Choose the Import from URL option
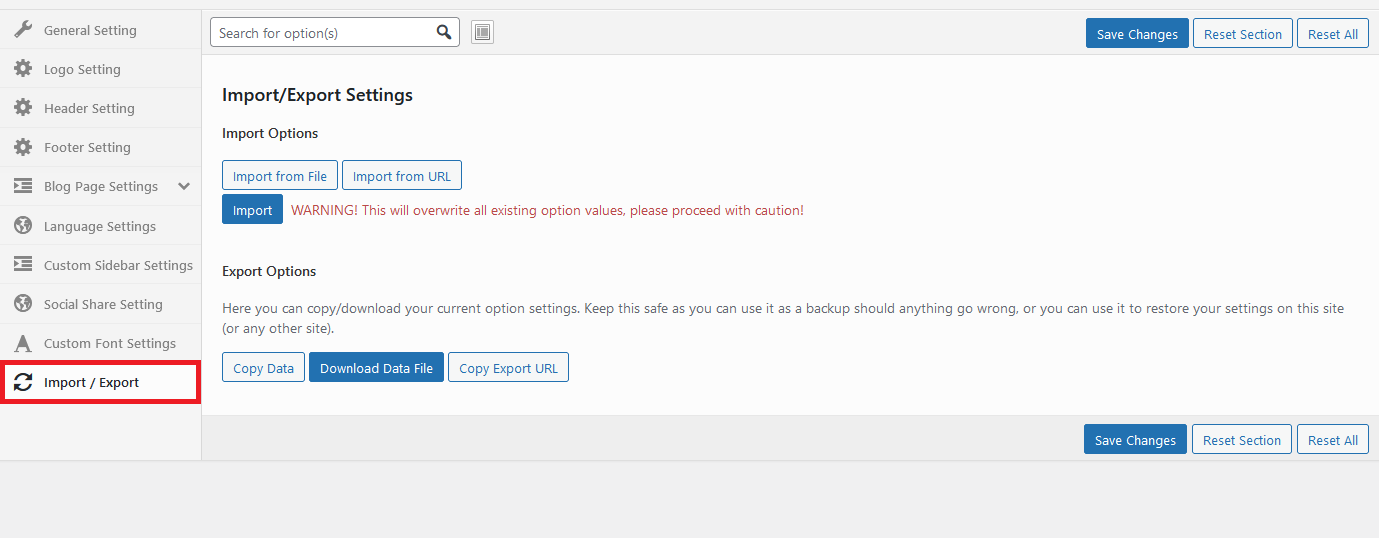 pyautogui.click(x=401, y=176)
